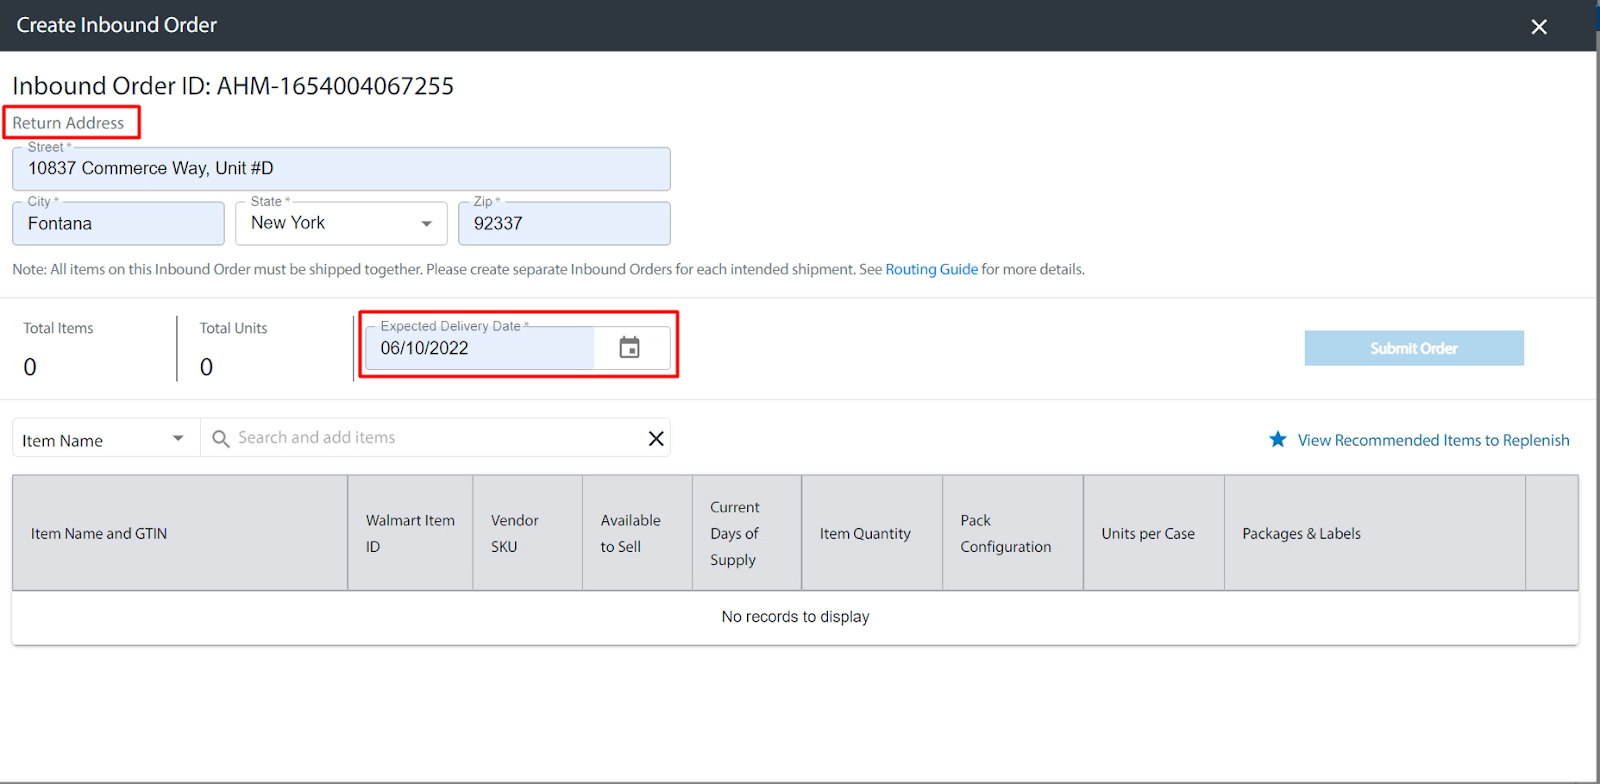Open the calendar date picker icon

click(x=629, y=348)
